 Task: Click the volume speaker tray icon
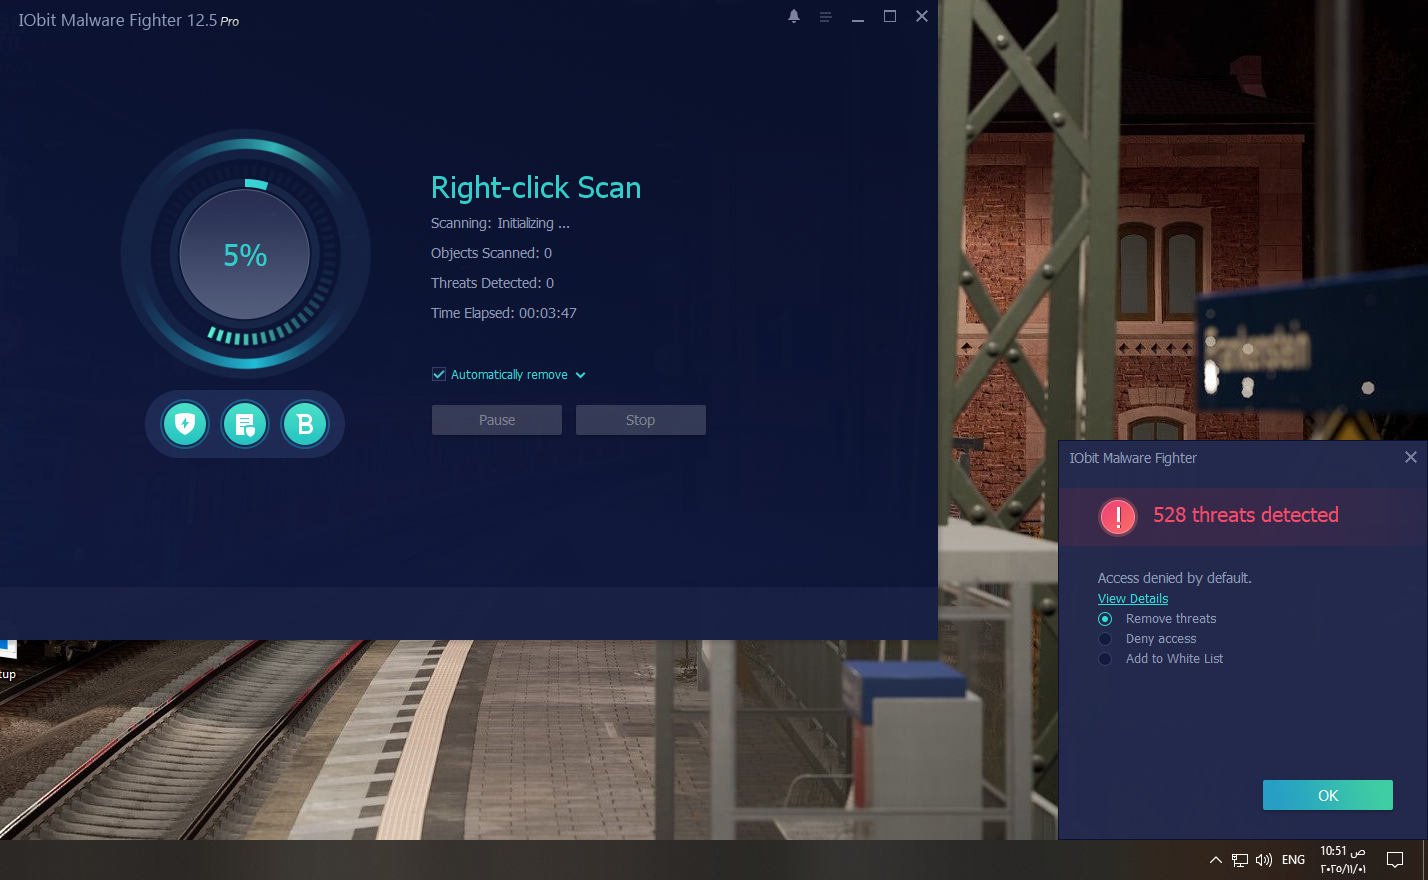(1264, 860)
